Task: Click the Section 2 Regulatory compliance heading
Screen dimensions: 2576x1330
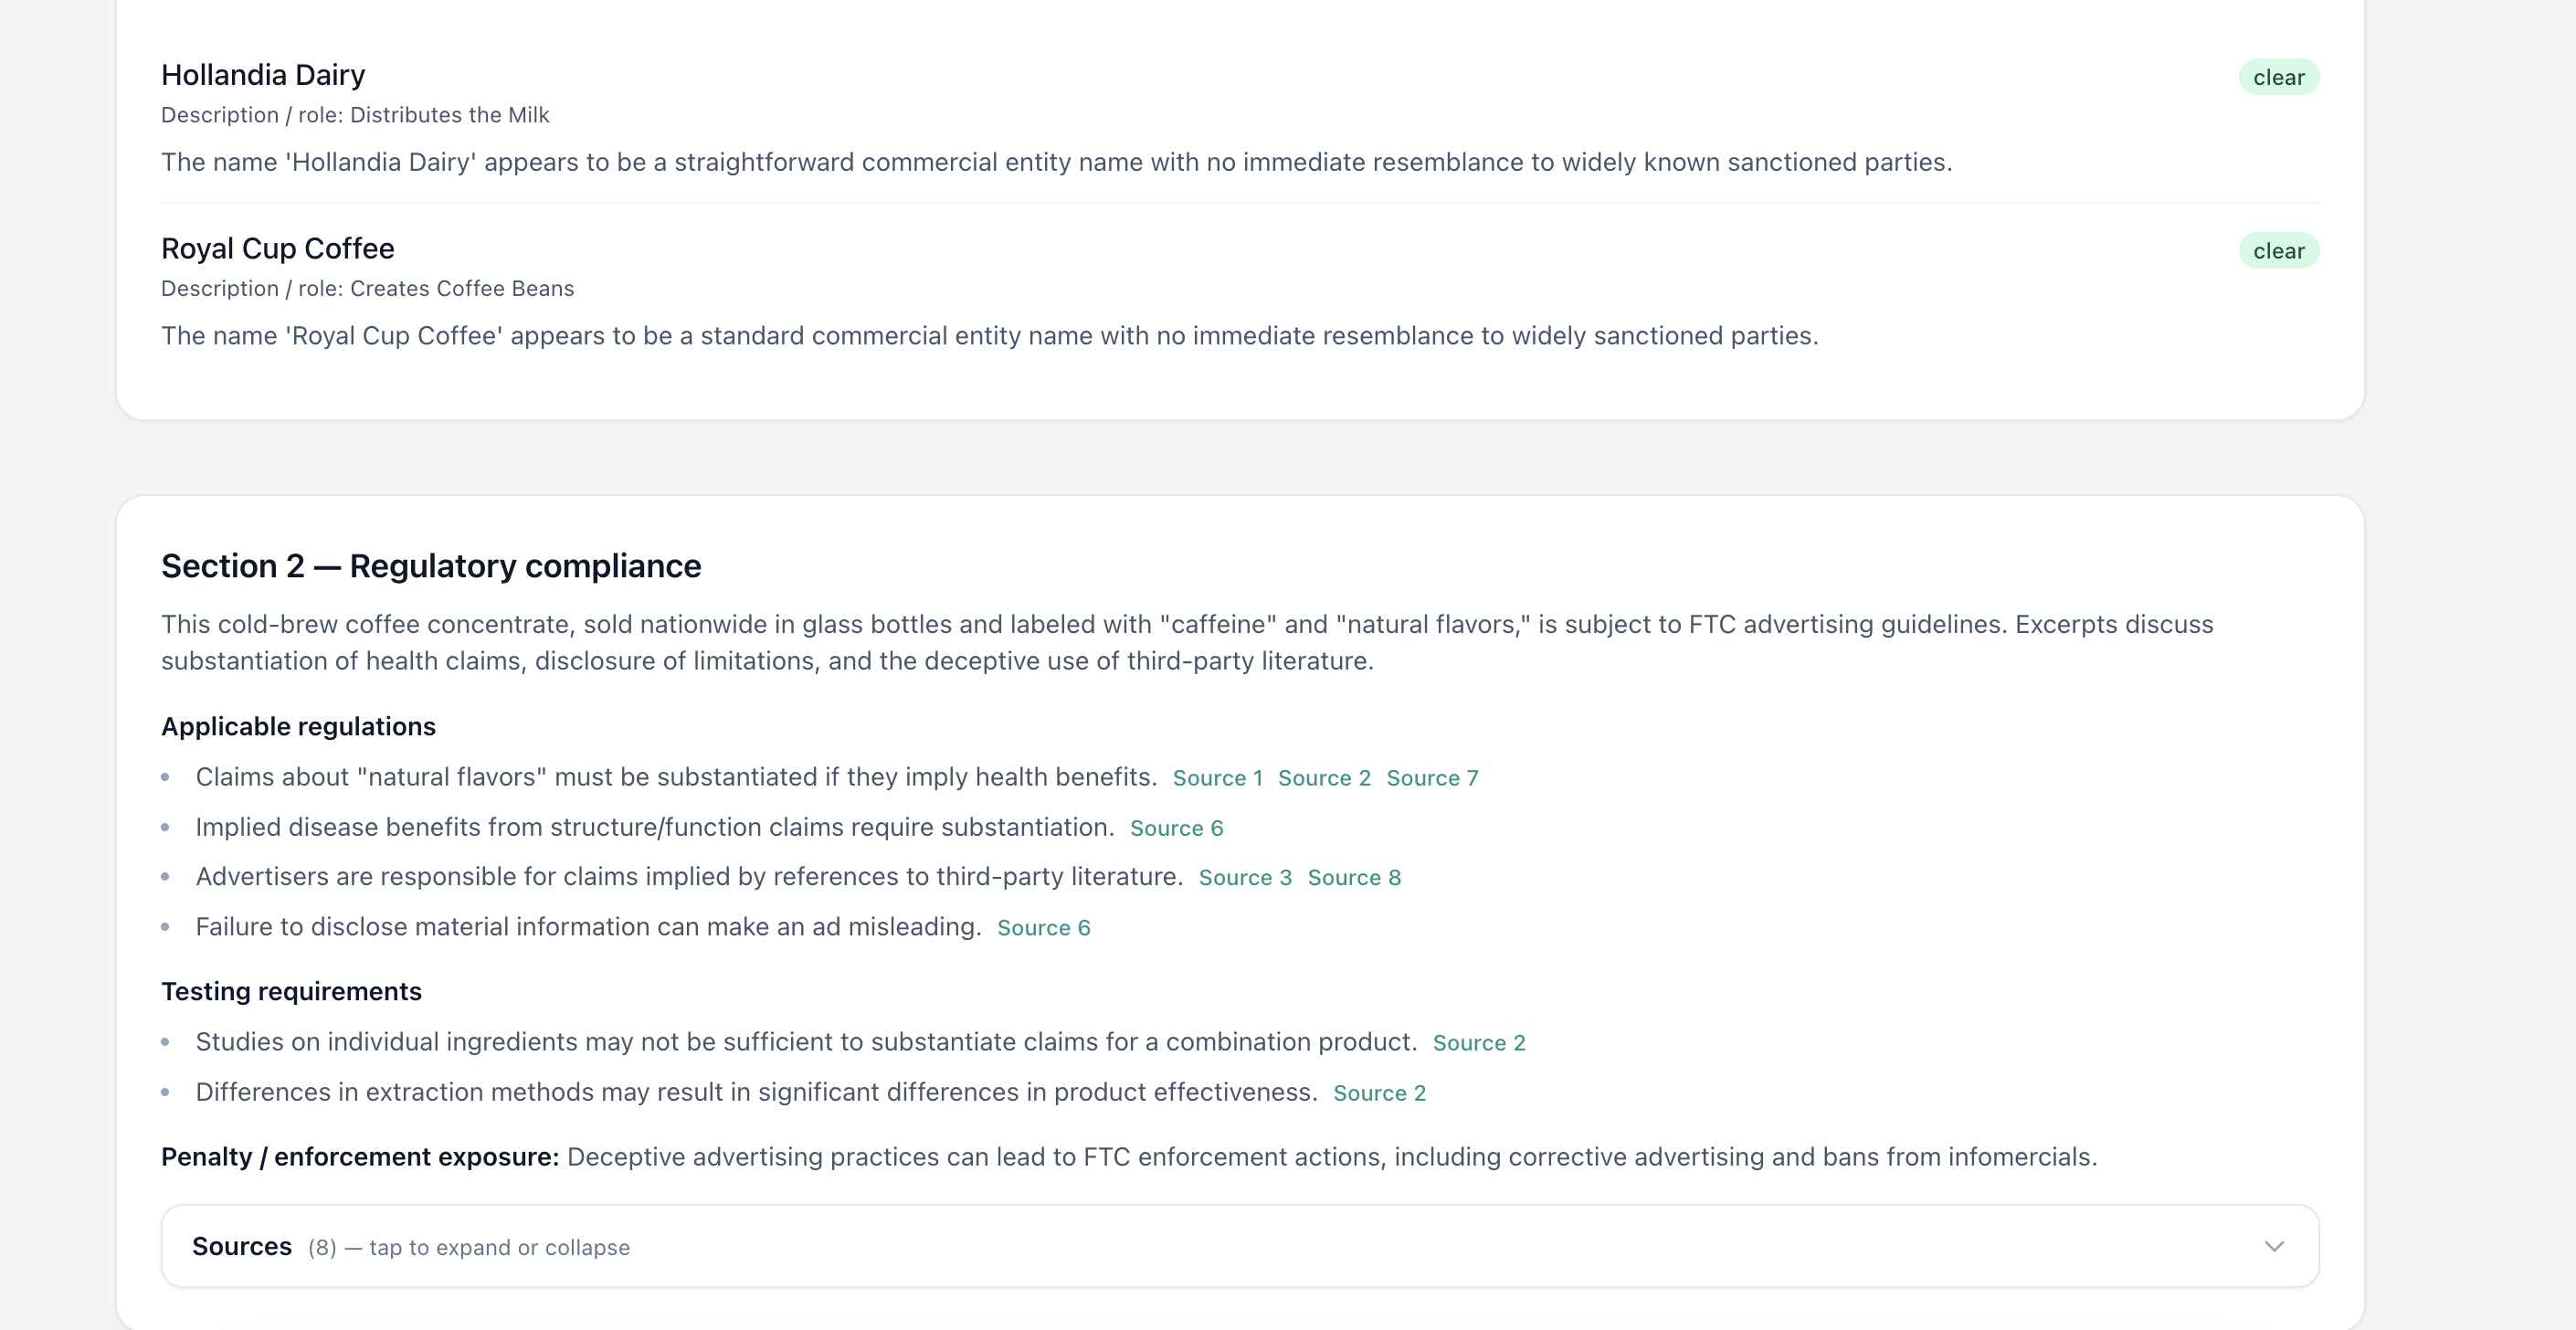Action: click(431, 566)
